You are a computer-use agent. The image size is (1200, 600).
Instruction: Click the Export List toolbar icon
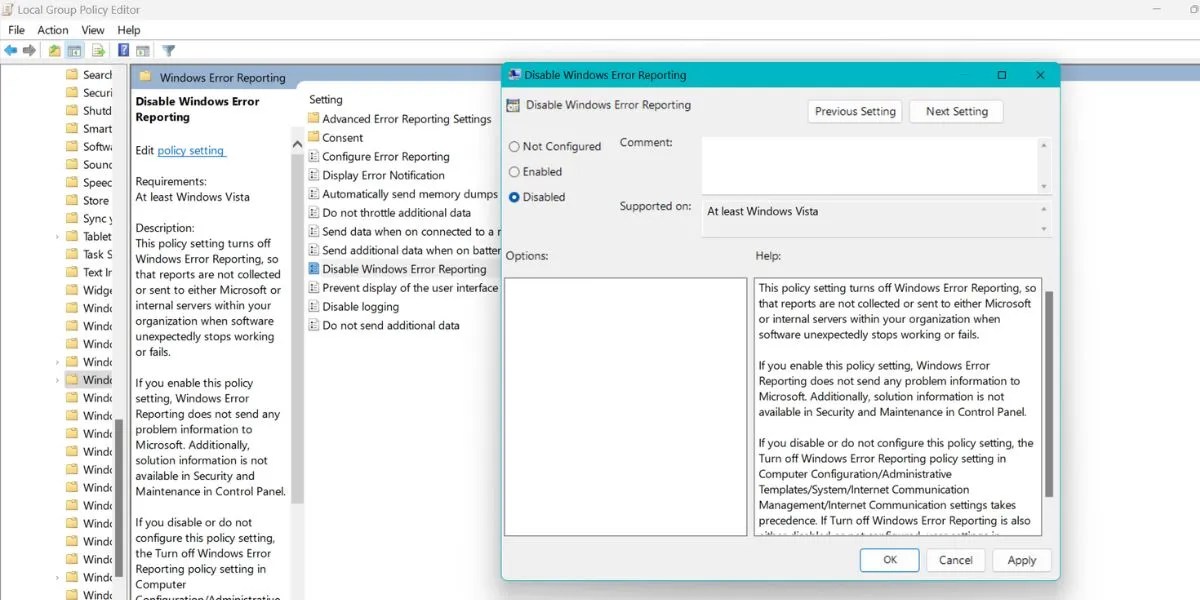click(x=96, y=51)
